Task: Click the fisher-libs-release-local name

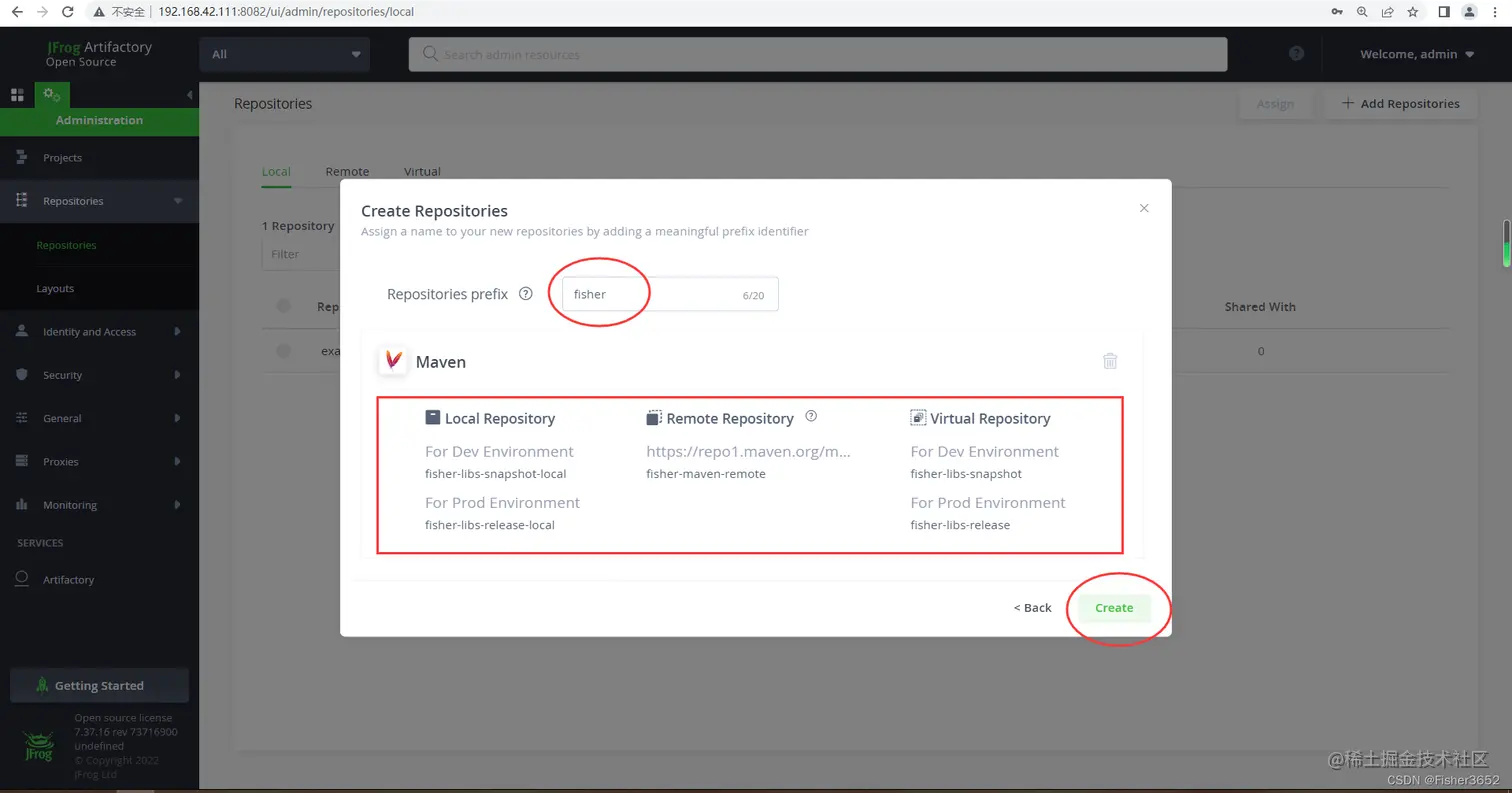Action: 489,525
